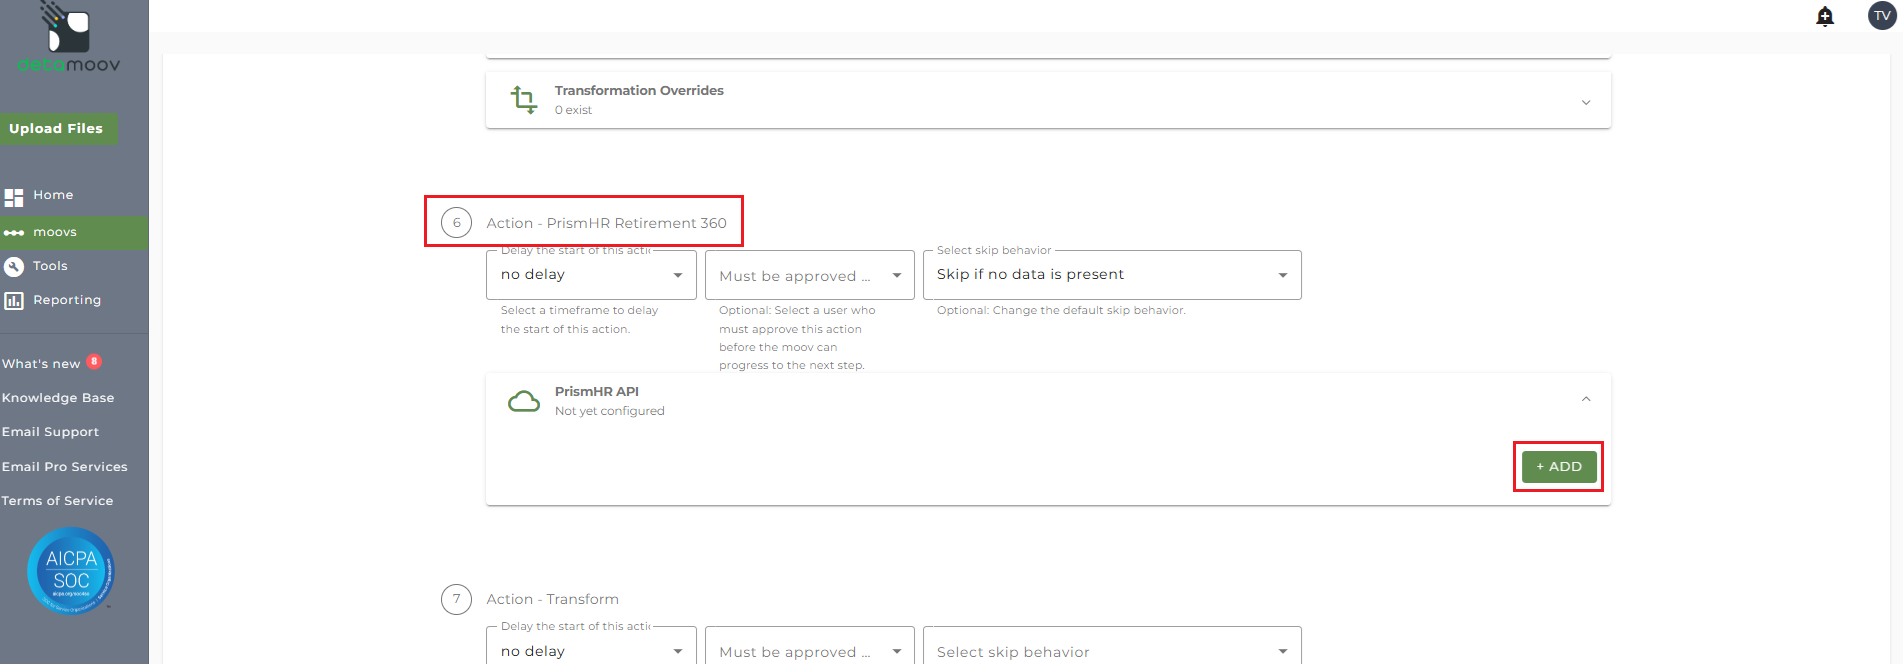Click the + ADD button
Image resolution: width=1903 pixels, height=664 pixels.
(1558, 467)
